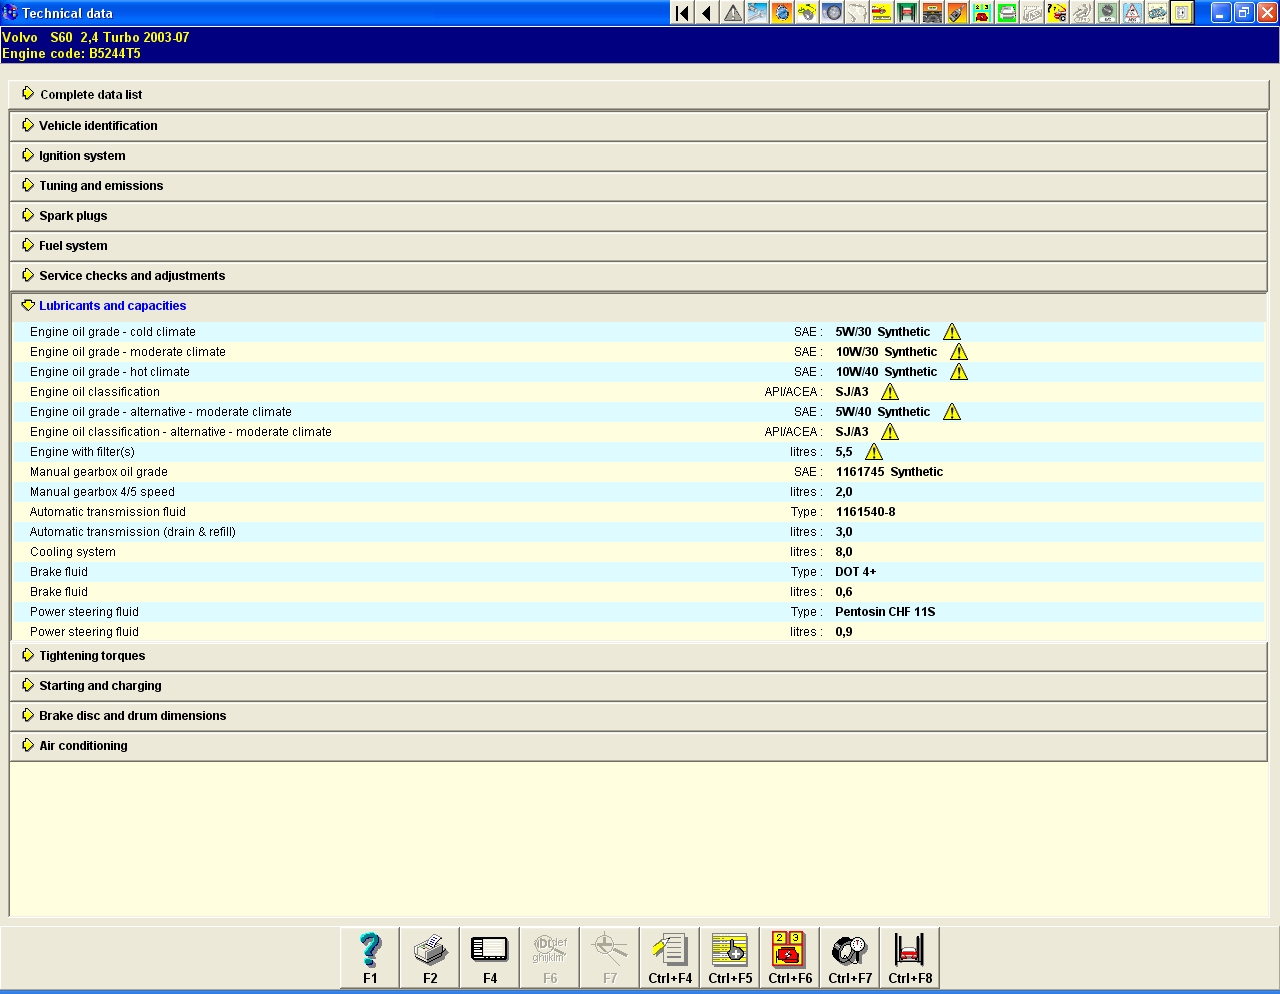Click the Manual gearbox 4/5 speed label
Image resolution: width=1280 pixels, height=994 pixels.
tap(102, 492)
